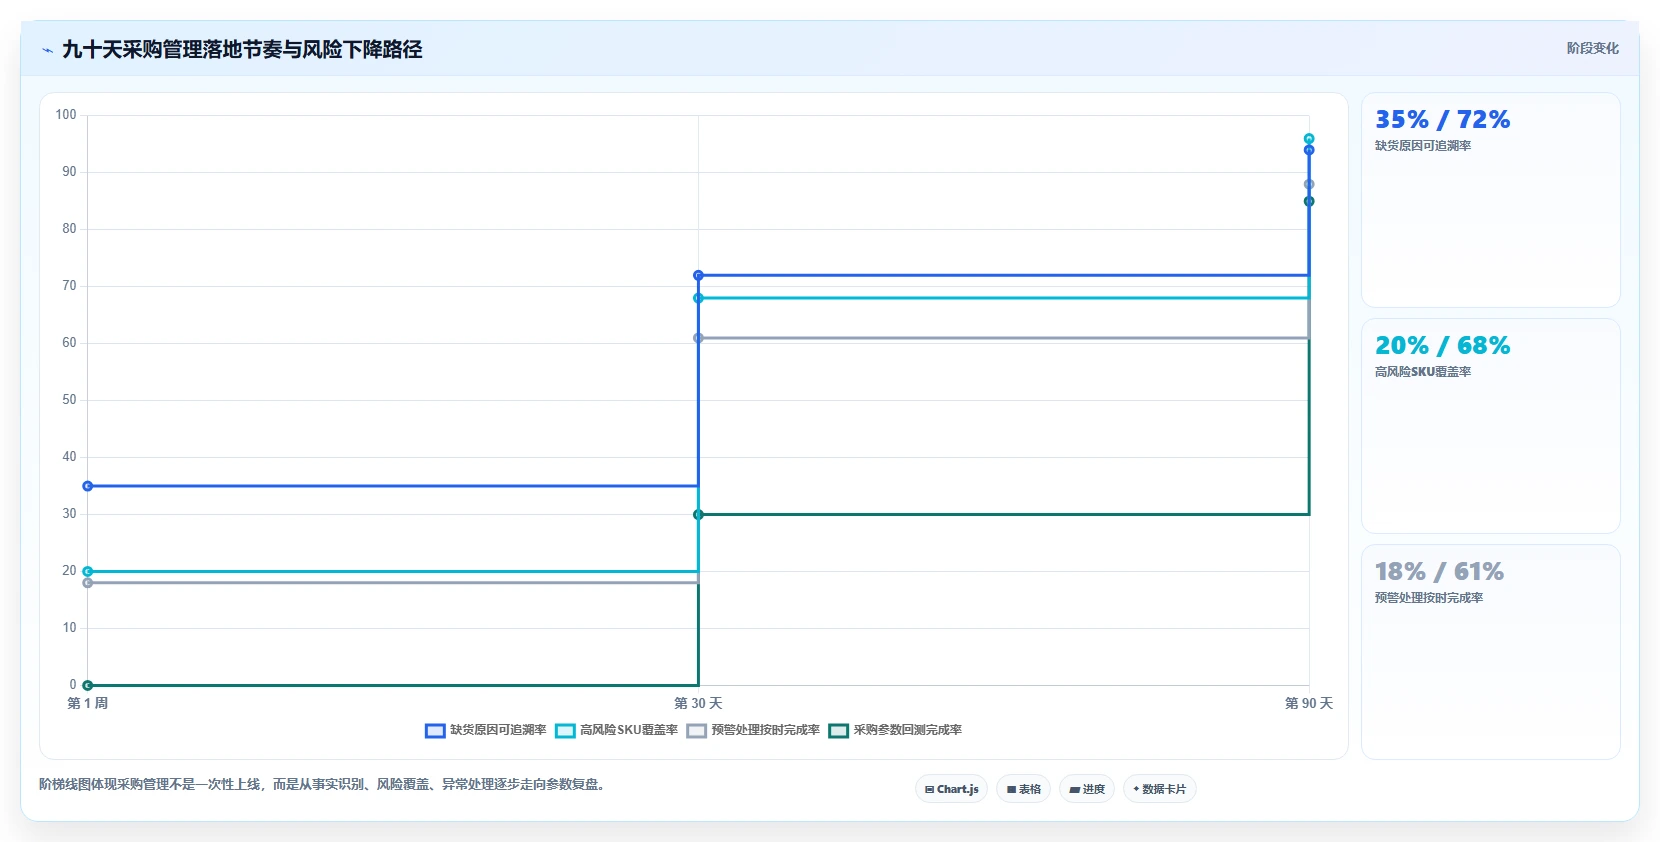Viewport: 1660px width, 842px height.
Task: Toggle the 高风险SKU覆盖率 legend series
Action: click(x=617, y=731)
